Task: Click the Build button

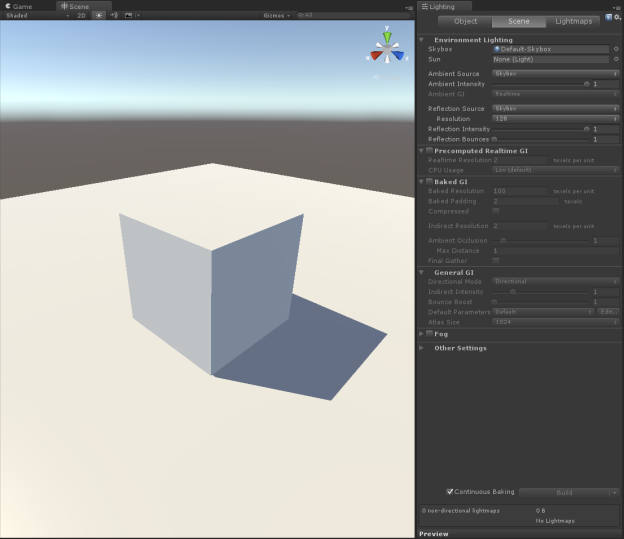Action: point(563,492)
